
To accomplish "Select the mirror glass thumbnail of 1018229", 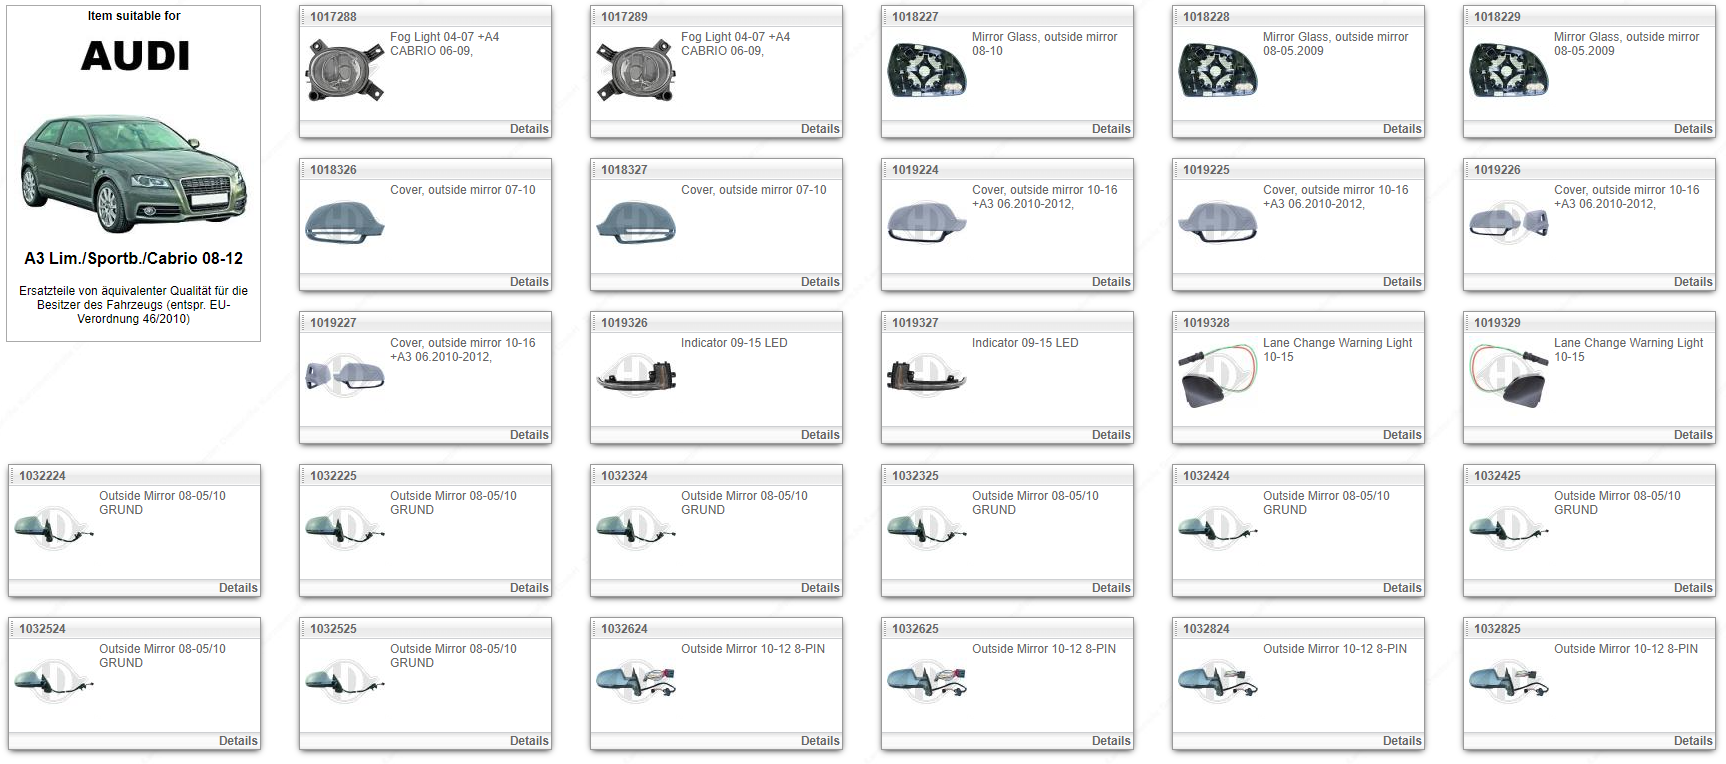I will pos(1509,70).
